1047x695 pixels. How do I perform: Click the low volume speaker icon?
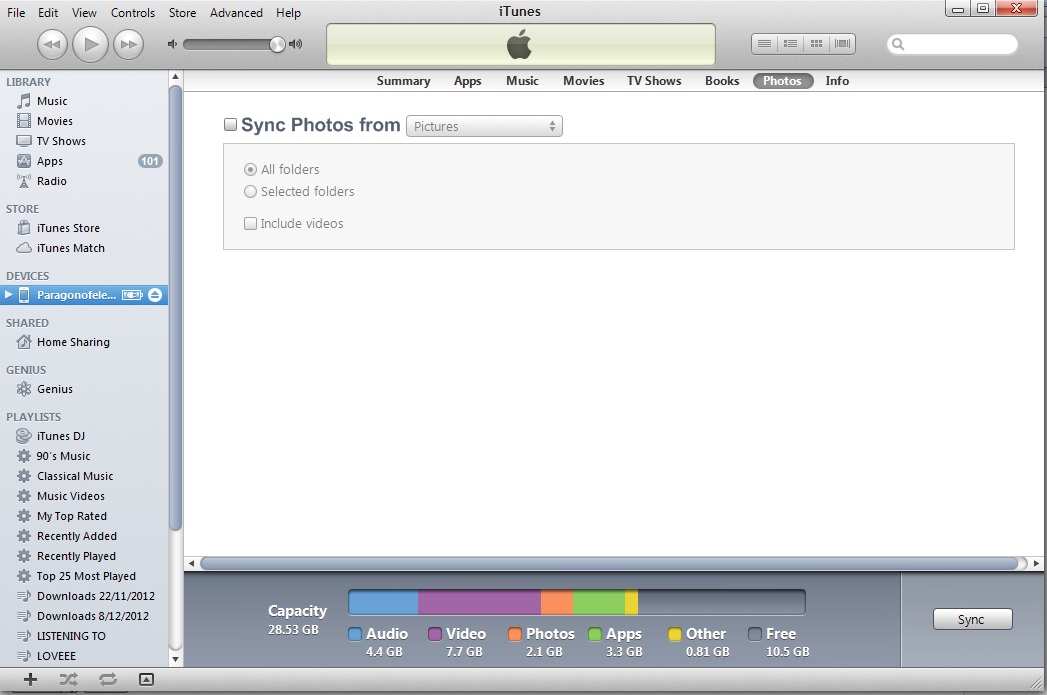[x=172, y=44]
